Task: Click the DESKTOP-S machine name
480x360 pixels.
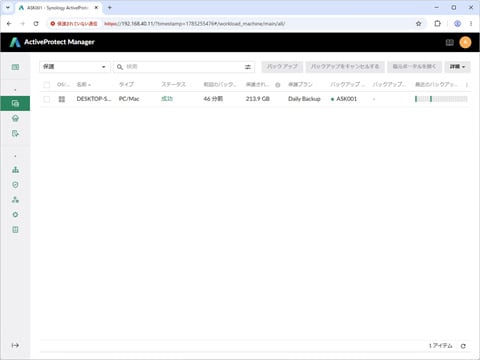Action: pyautogui.click(x=94, y=99)
